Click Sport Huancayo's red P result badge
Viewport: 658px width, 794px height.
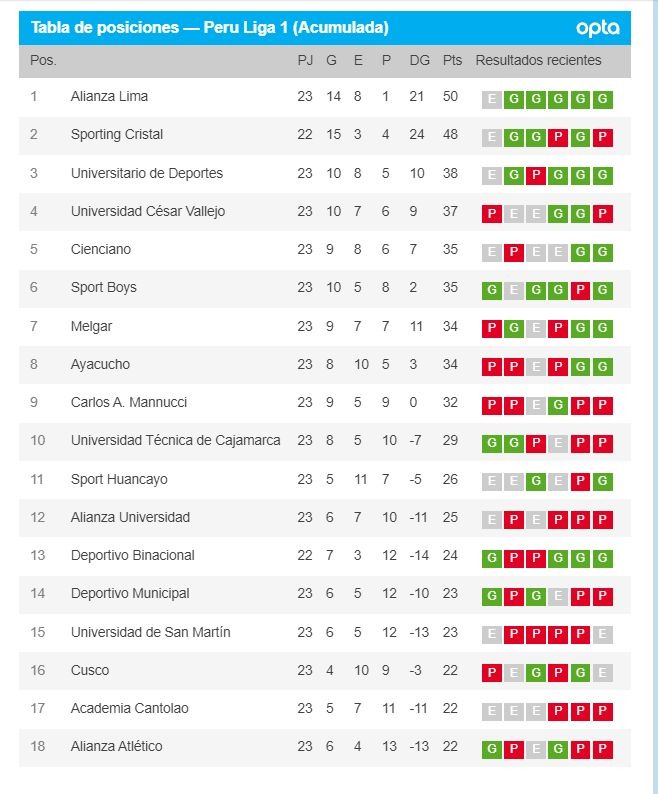coord(580,481)
